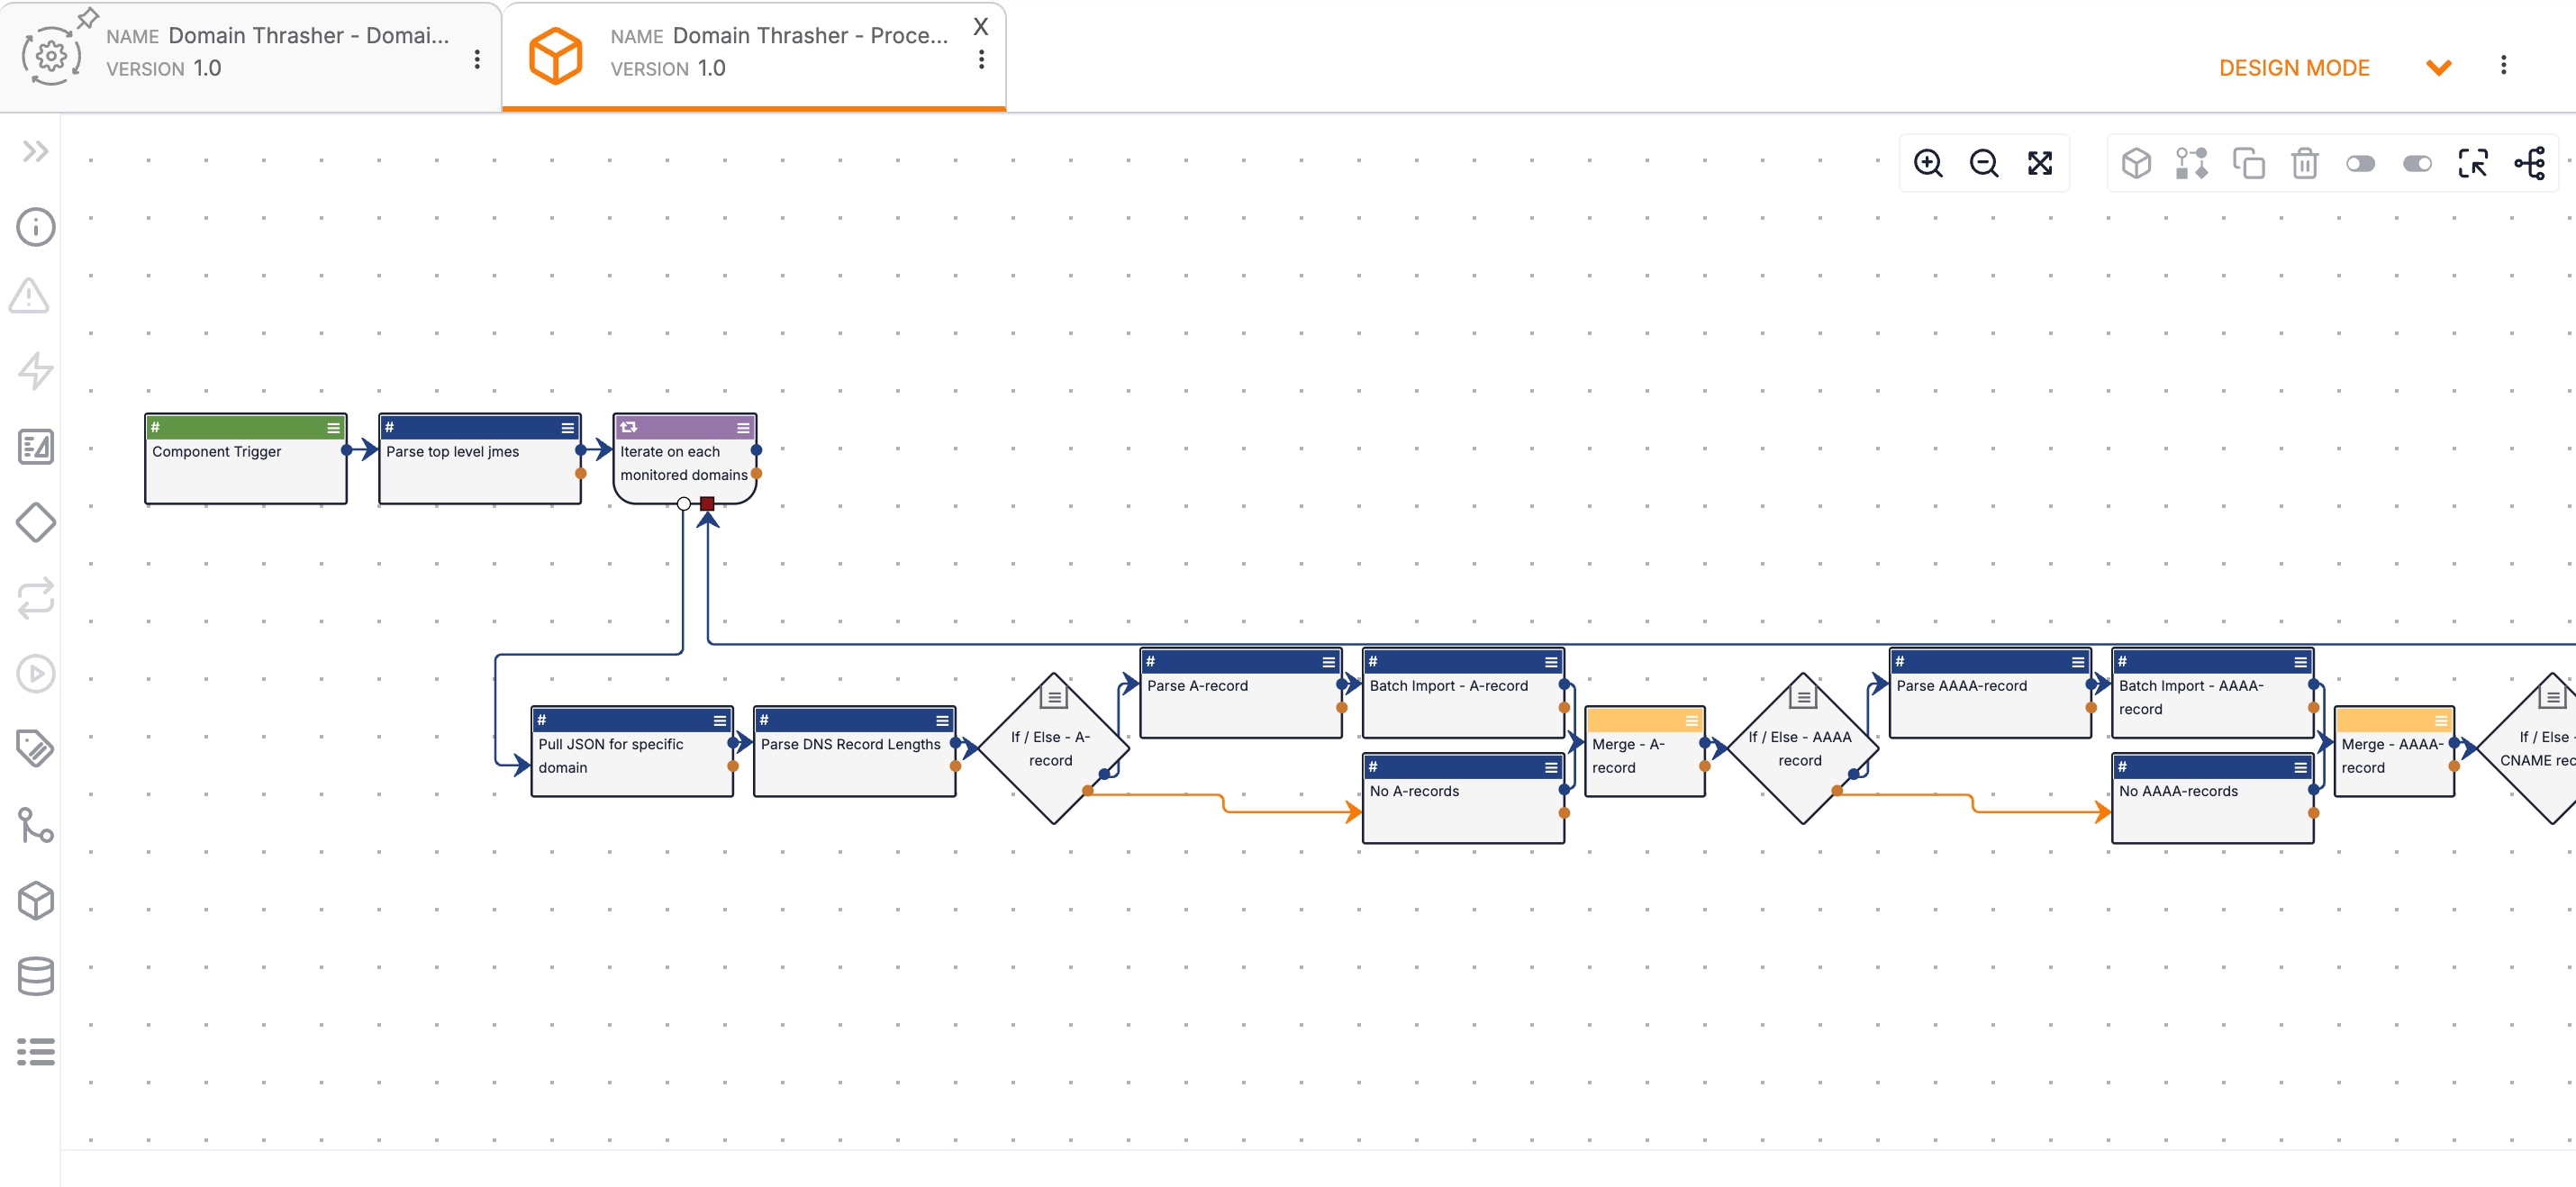
Task: Switch to the Domain Thrasher - Domai... tab
Action: 250,56
